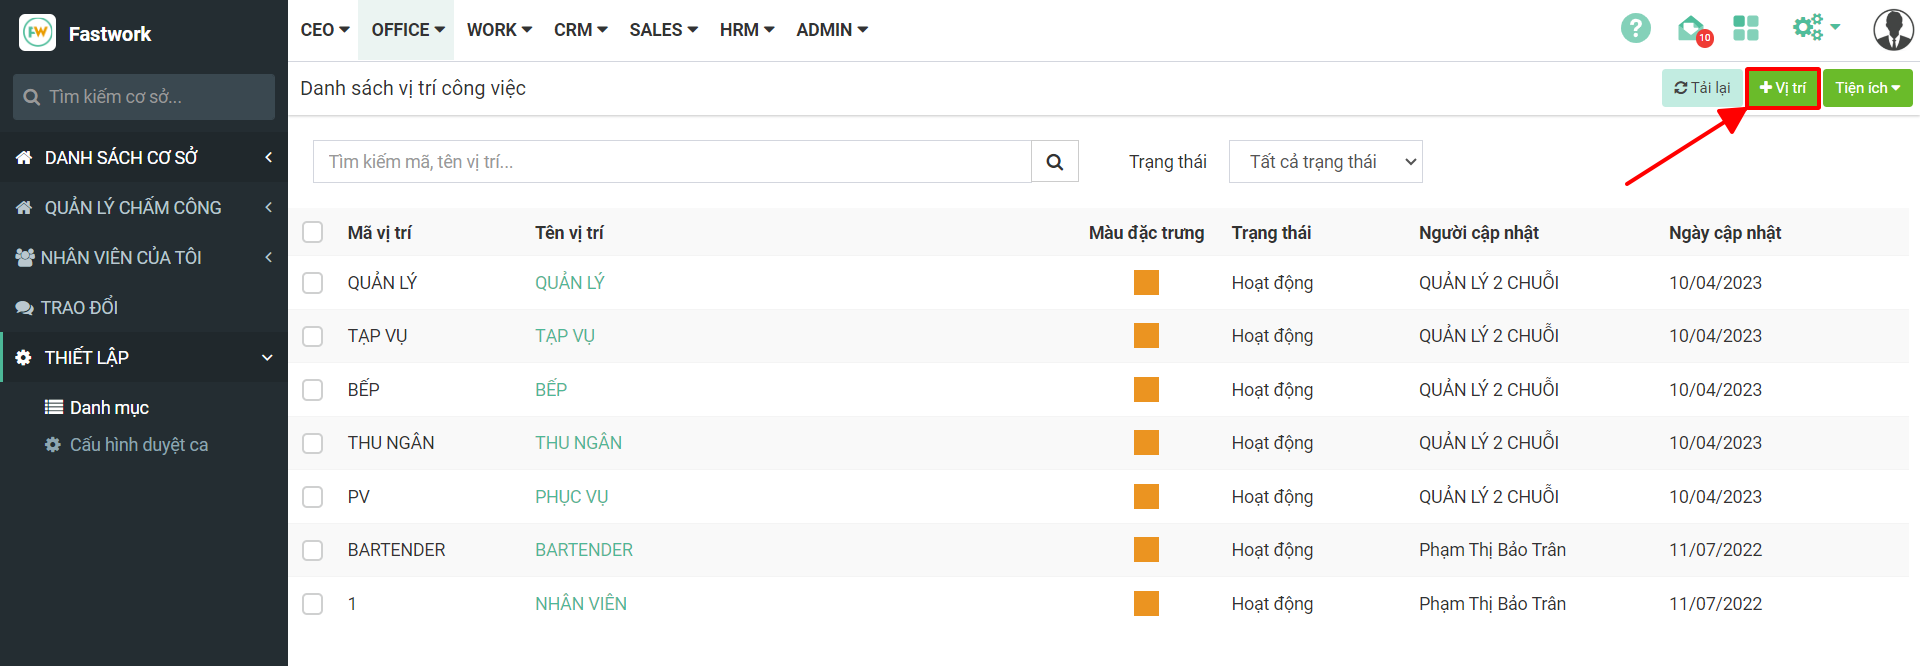Screen dimensions: 1920x666
Task: Expand the Tiện ích dropdown button
Action: tap(1867, 88)
